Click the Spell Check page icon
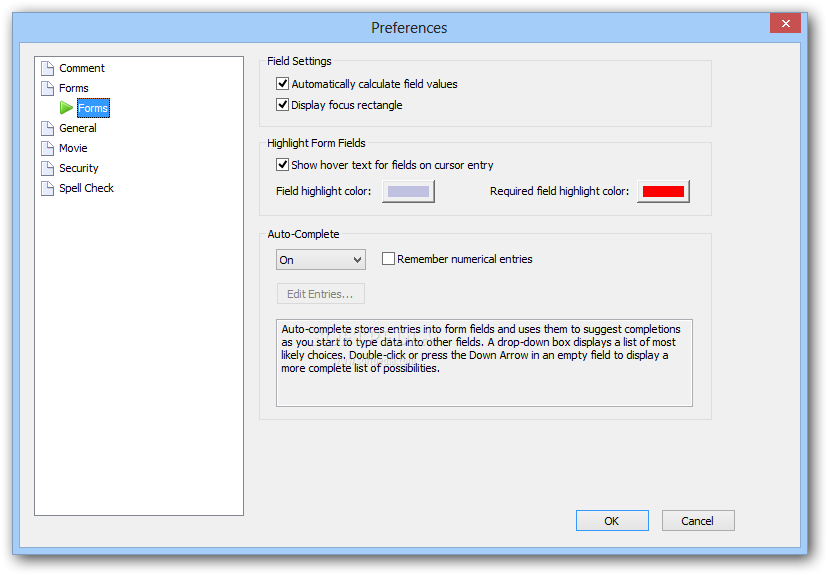Image resolution: width=828 pixels, height=575 pixels. click(48, 188)
